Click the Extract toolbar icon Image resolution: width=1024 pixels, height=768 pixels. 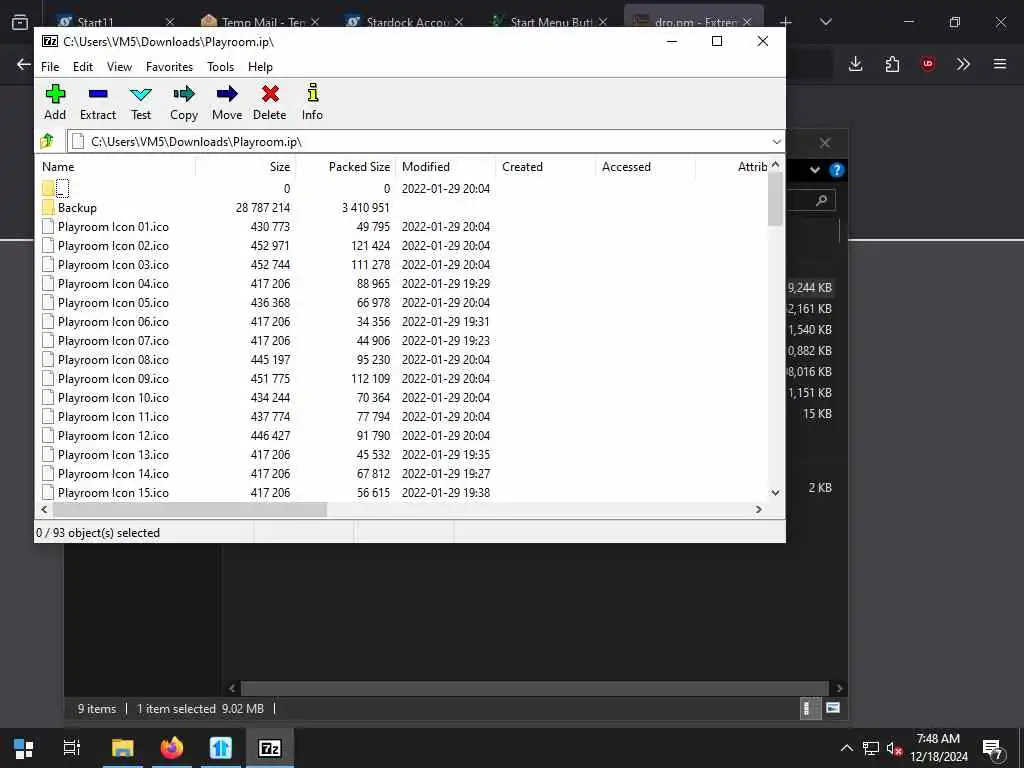point(98,94)
